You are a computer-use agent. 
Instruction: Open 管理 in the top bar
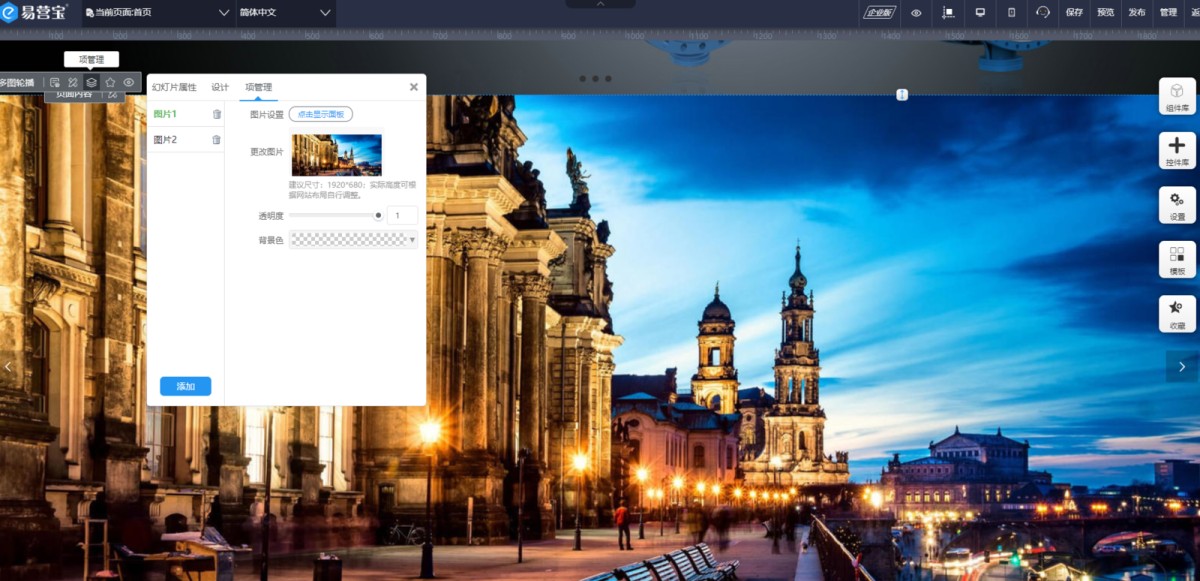[1168, 13]
